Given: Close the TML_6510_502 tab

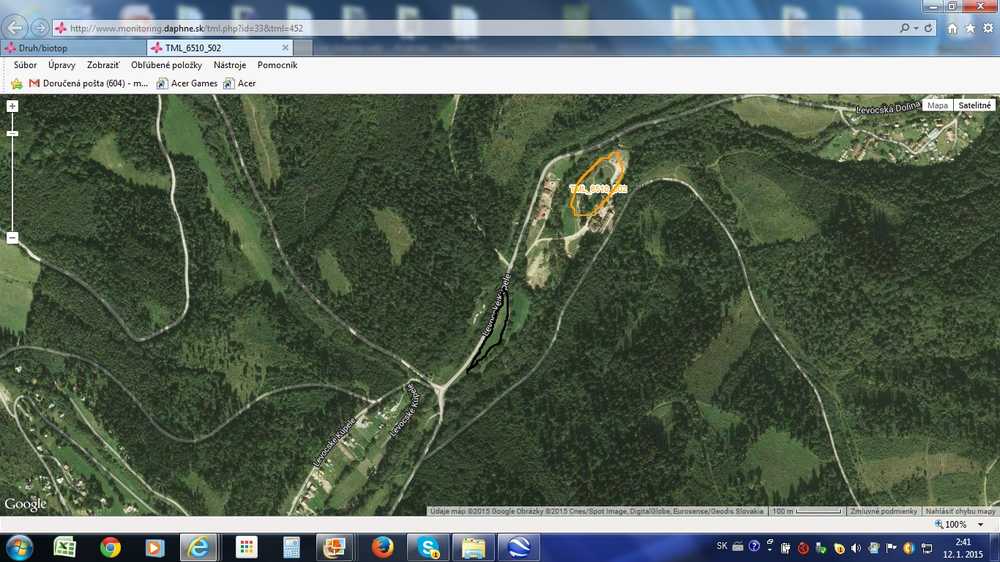Looking at the screenshot, I should 285,47.
